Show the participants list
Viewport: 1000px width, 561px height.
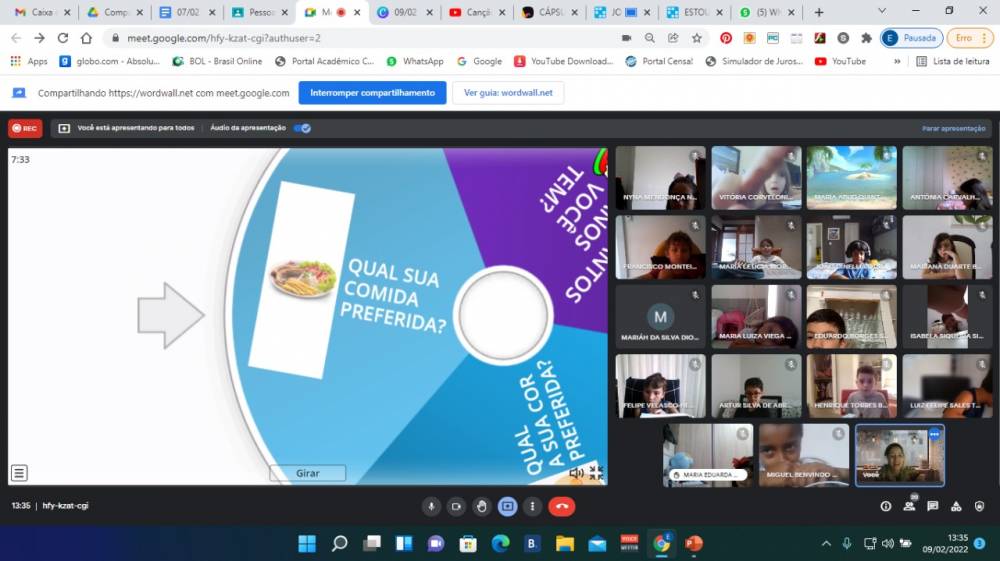(909, 506)
